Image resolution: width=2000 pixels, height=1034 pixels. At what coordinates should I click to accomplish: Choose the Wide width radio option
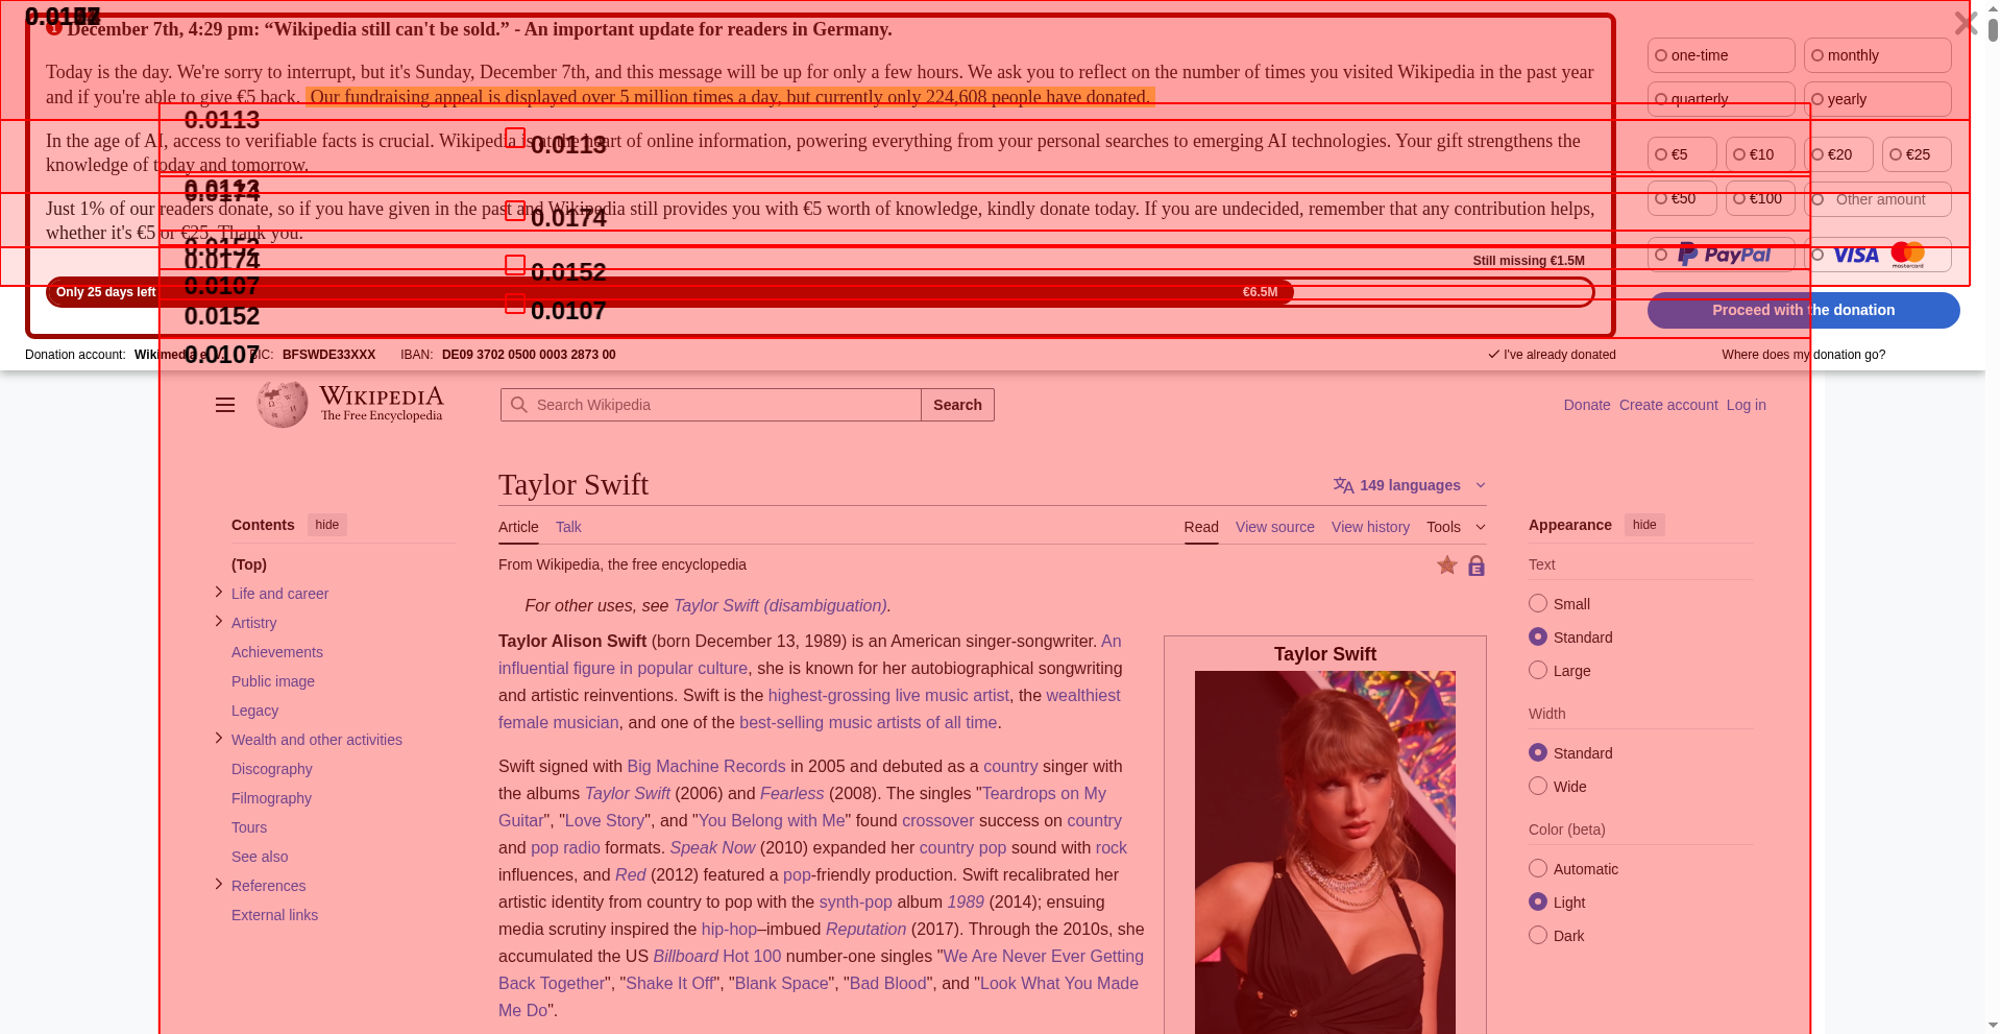1538,786
